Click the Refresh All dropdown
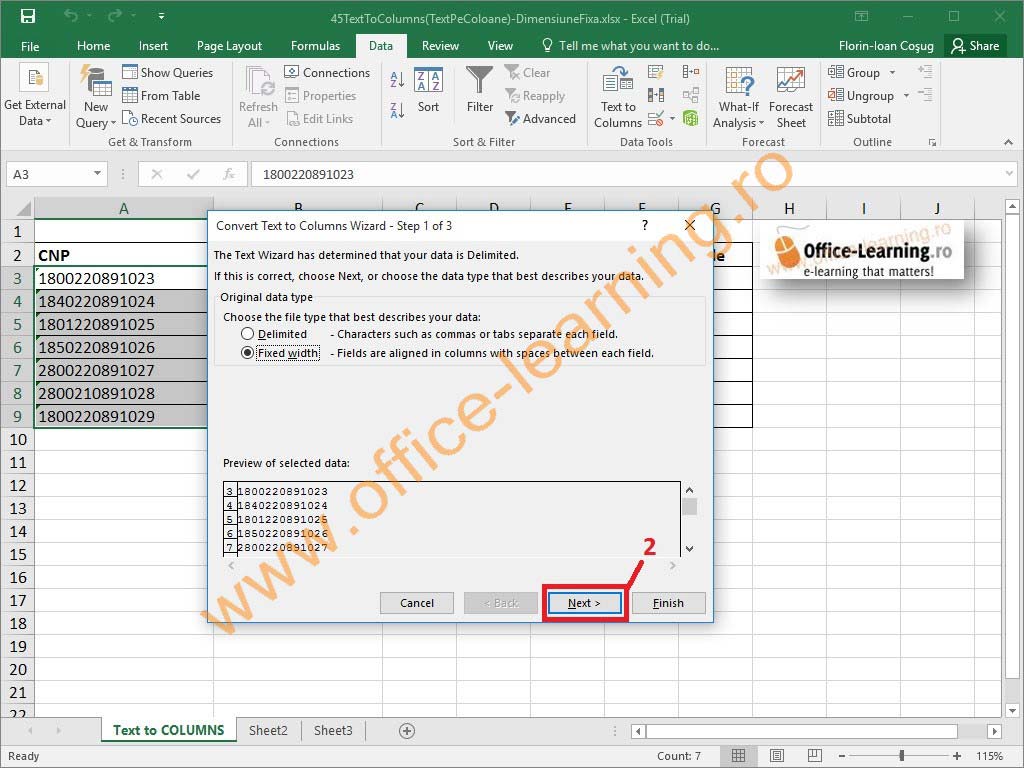The image size is (1024, 768). pyautogui.click(x=258, y=95)
